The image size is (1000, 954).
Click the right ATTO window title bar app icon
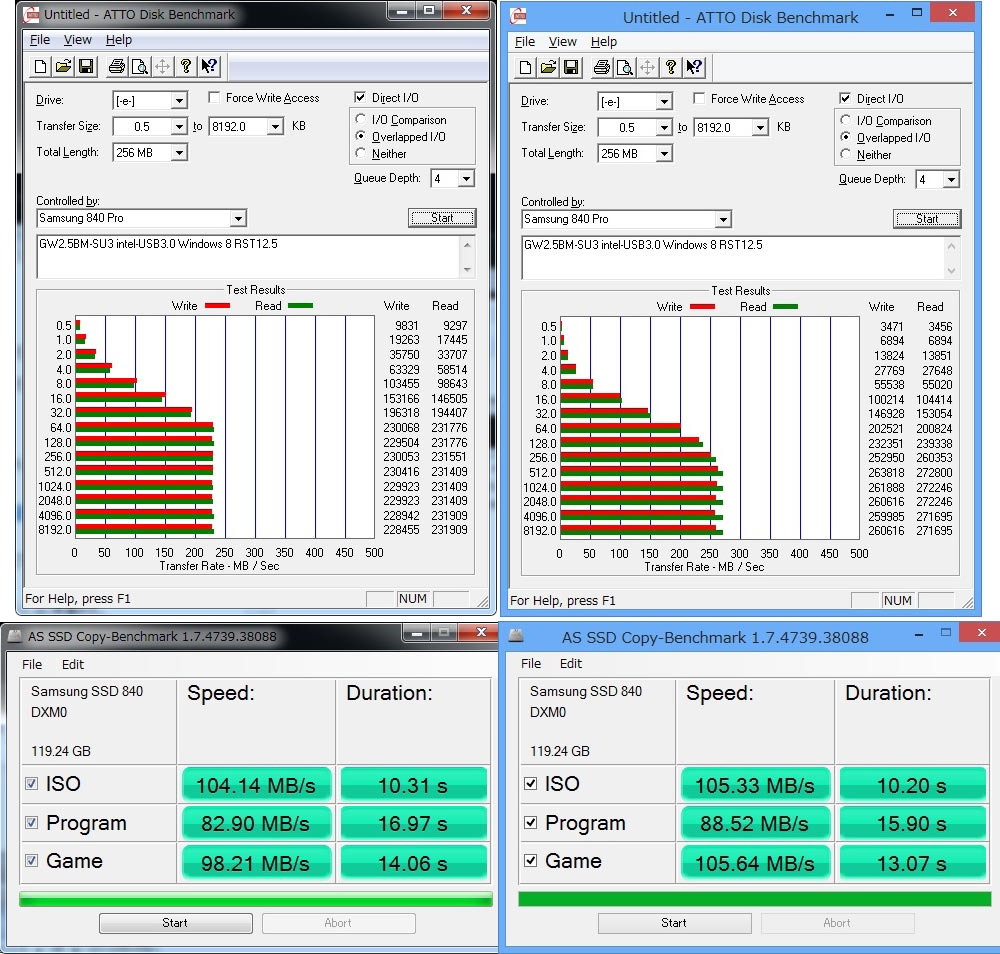[x=518, y=16]
